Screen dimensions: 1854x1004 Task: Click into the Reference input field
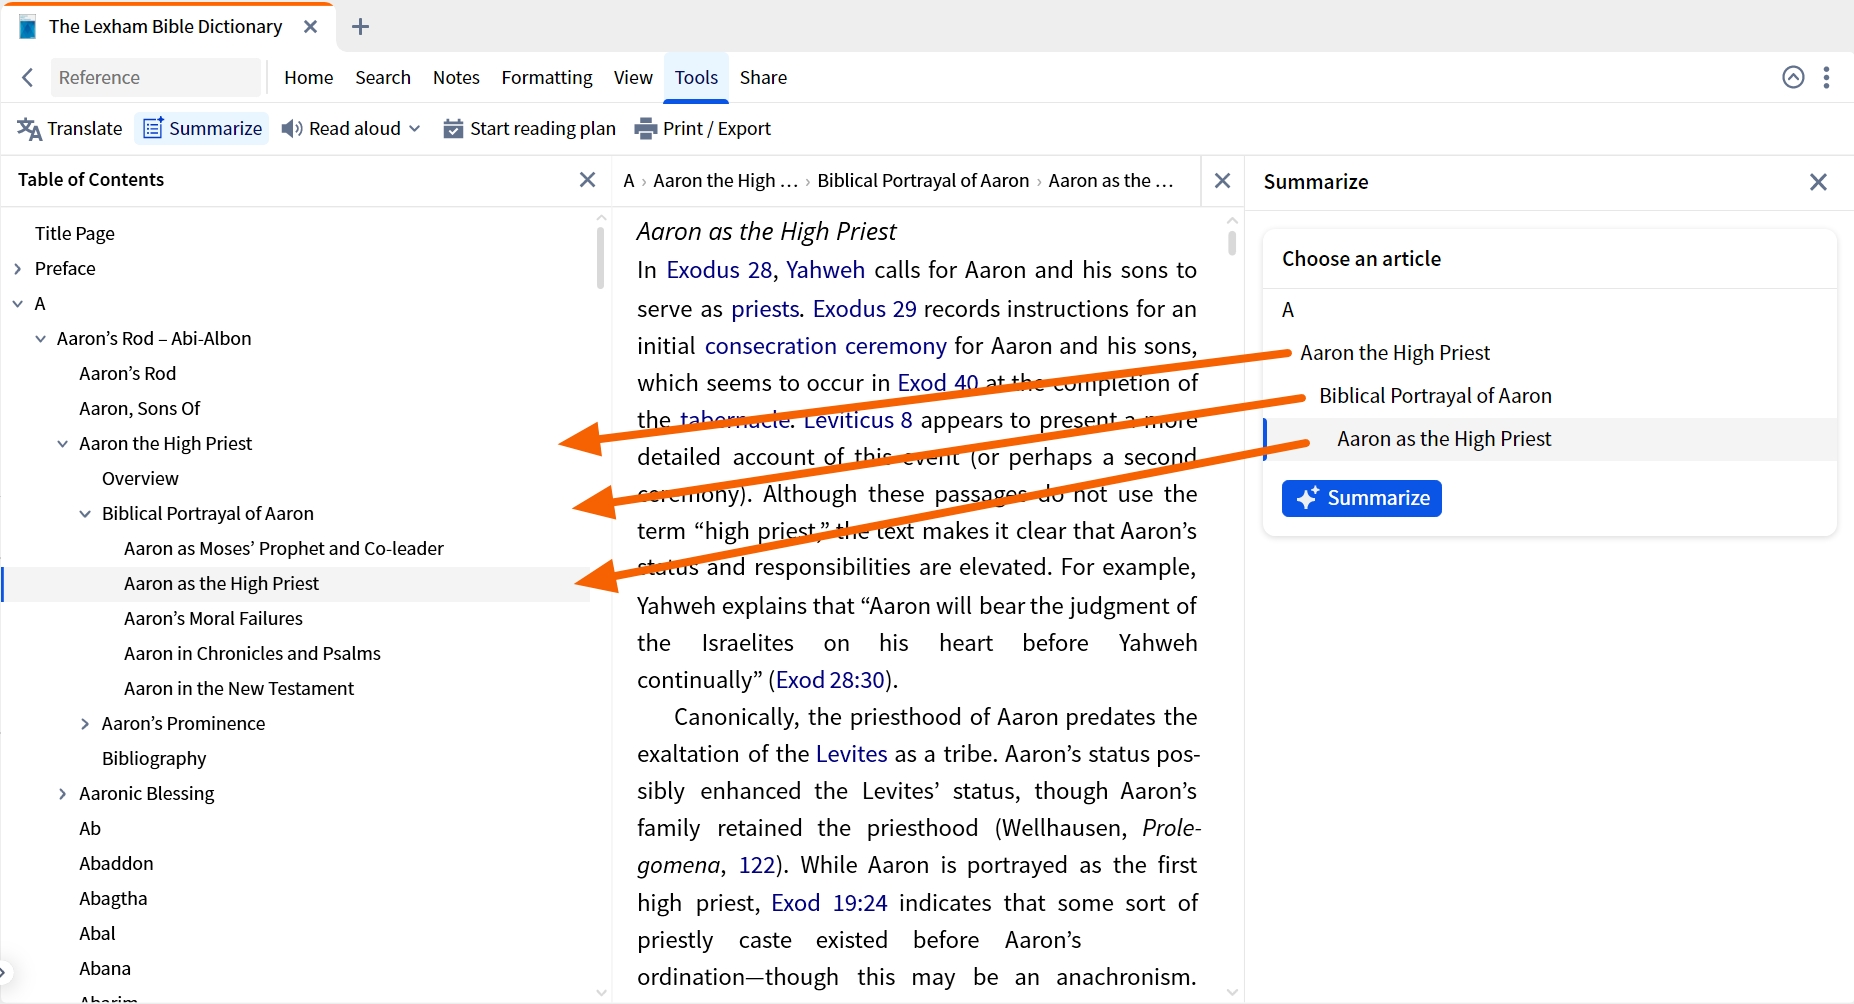155,77
